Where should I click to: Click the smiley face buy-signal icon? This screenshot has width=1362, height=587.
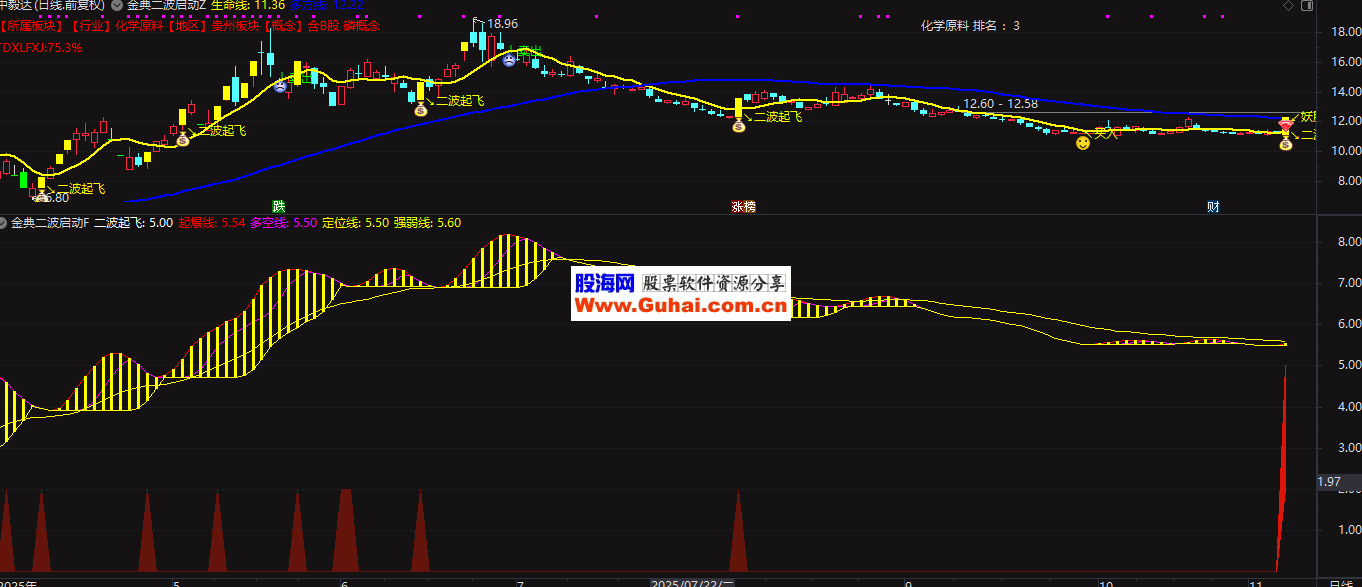tap(1082, 144)
